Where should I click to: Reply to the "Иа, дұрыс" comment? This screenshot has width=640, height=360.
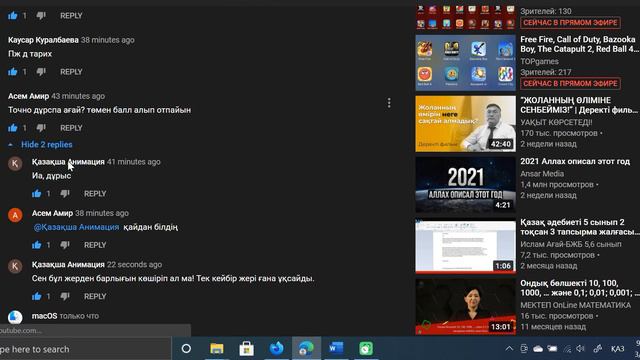[x=95, y=194]
